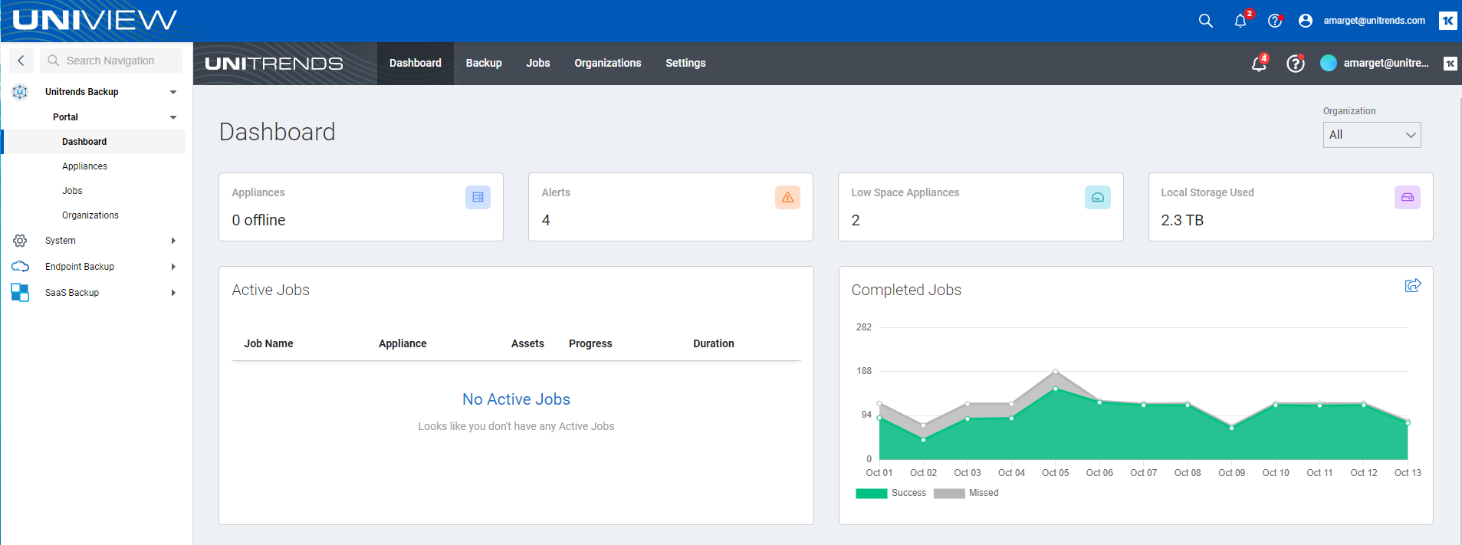This screenshot has width=1462, height=545.
Task: Click the Unitrends Backup module icon
Action: [x=20, y=92]
